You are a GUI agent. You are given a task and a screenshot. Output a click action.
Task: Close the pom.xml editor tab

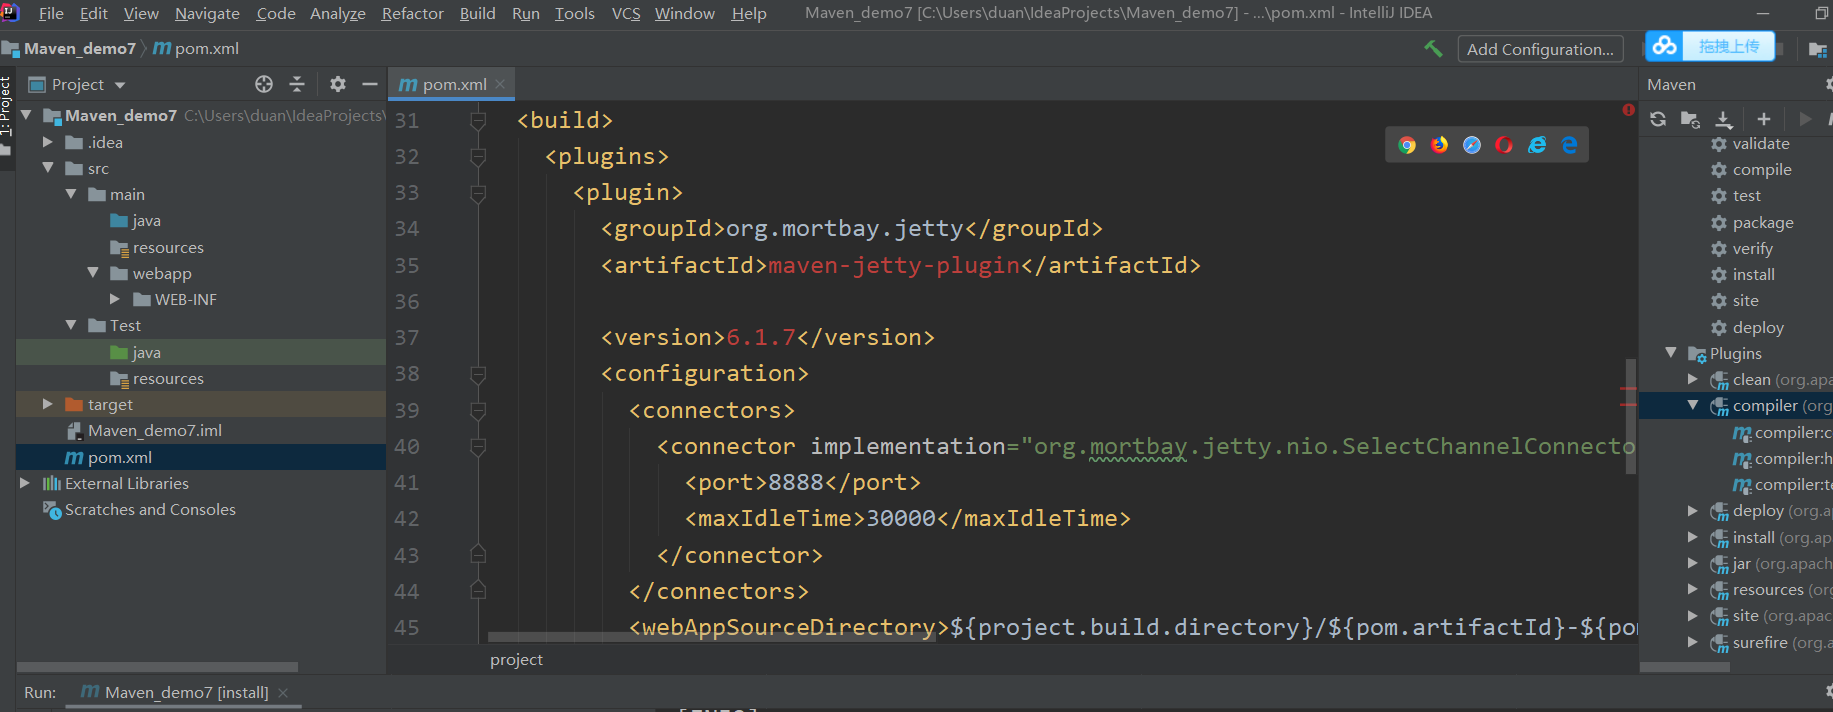[x=500, y=84]
